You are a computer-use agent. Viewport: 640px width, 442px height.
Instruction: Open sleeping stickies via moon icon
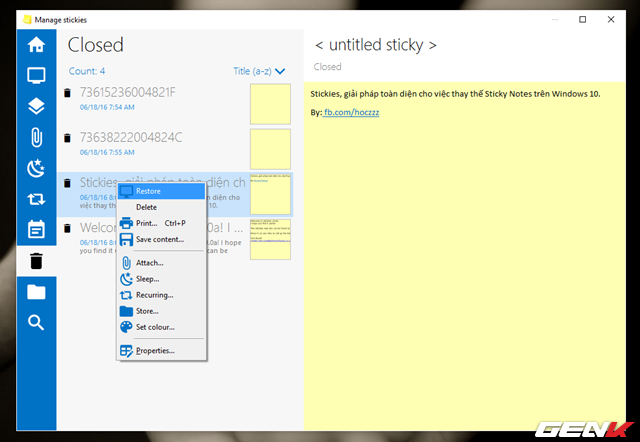tap(36, 168)
